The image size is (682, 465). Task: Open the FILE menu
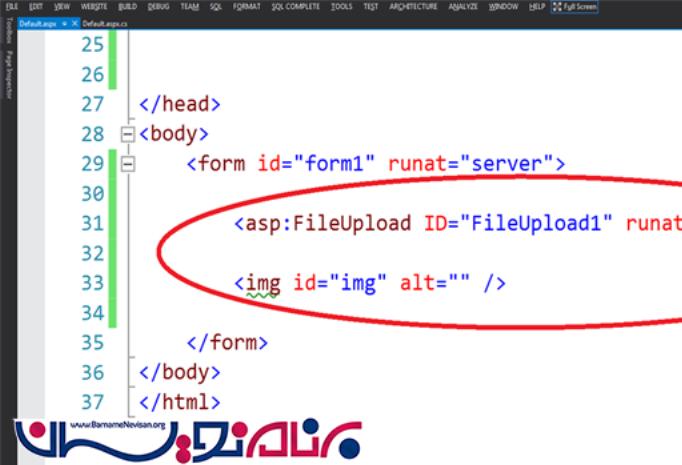12,7
